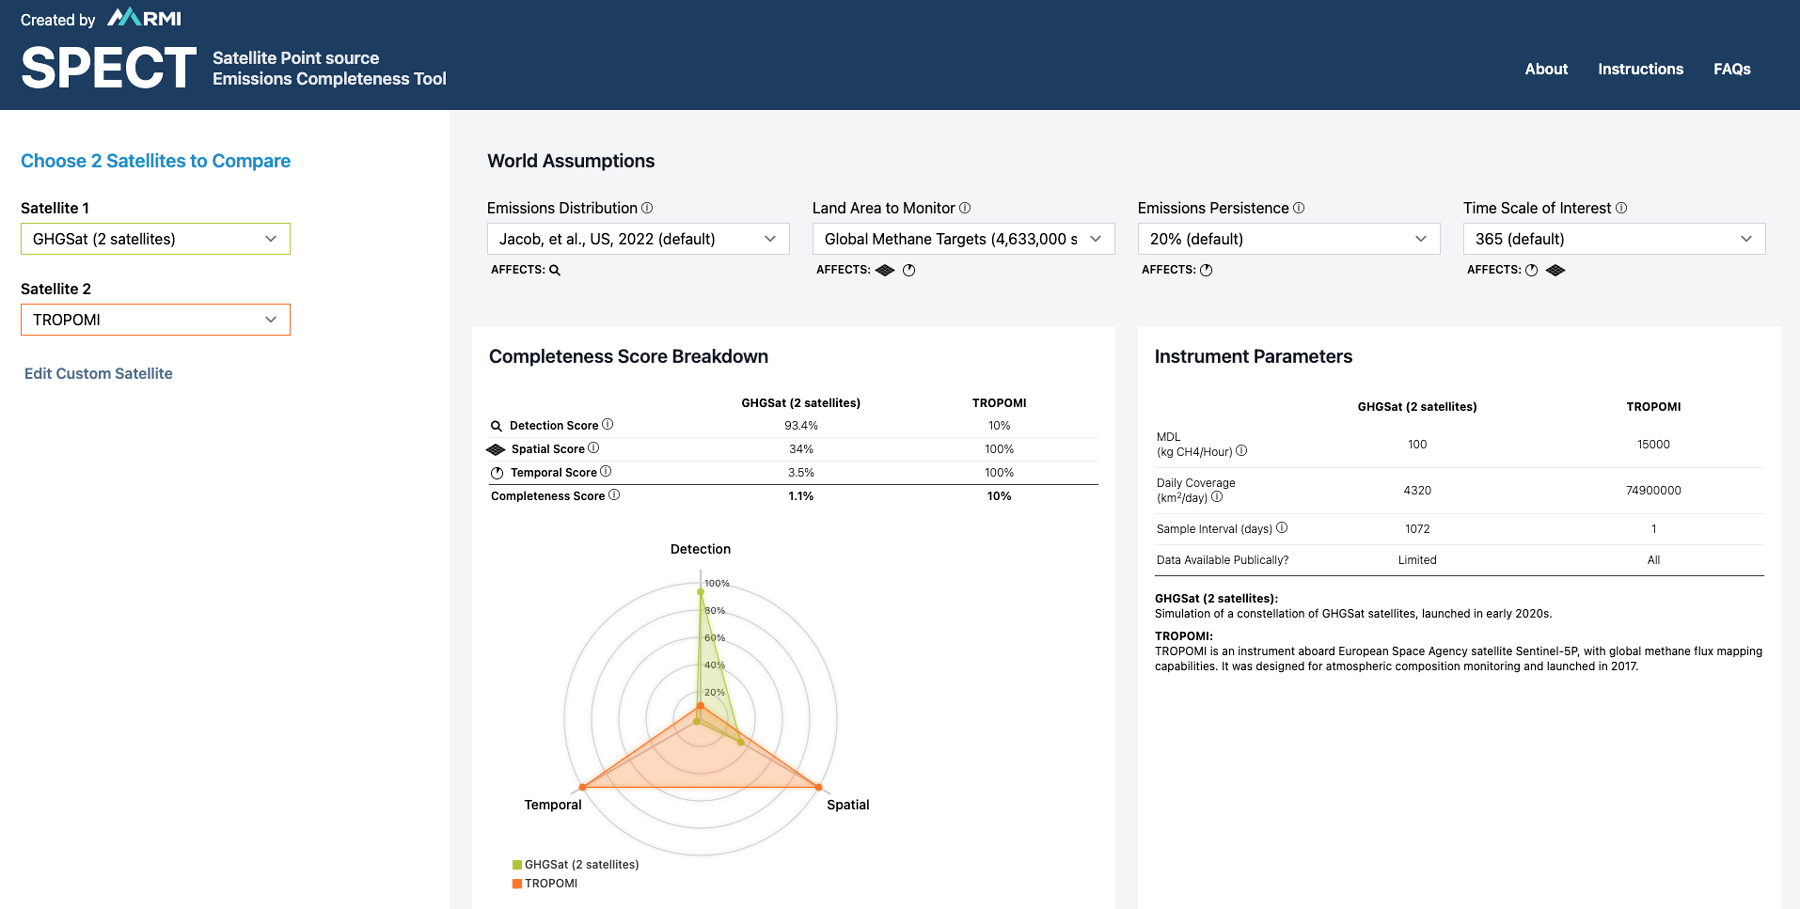Click magnifier icon beside Detection Score row
The width and height of the screenshot is (1800, 909).
pos(496,426)
